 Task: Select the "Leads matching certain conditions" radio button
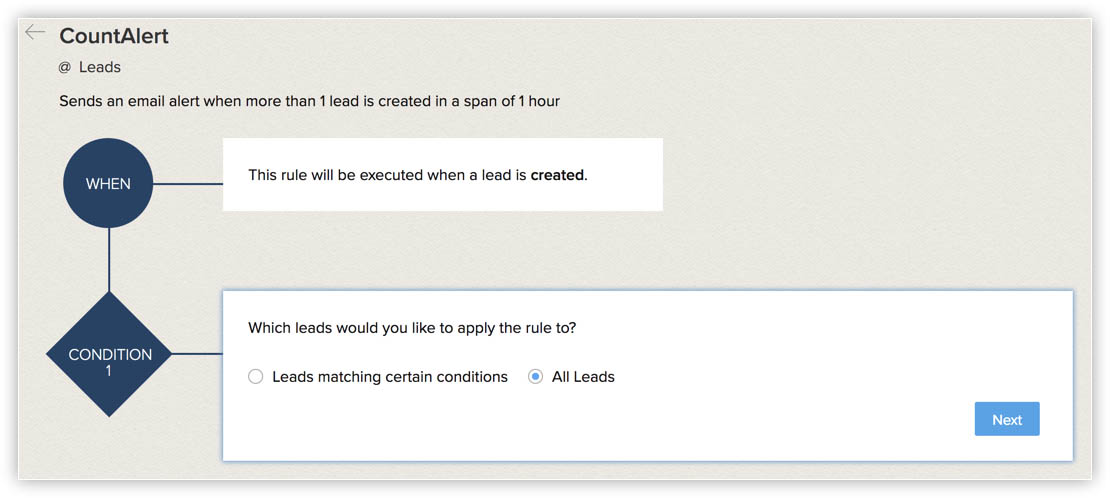[x=256, y=377]
